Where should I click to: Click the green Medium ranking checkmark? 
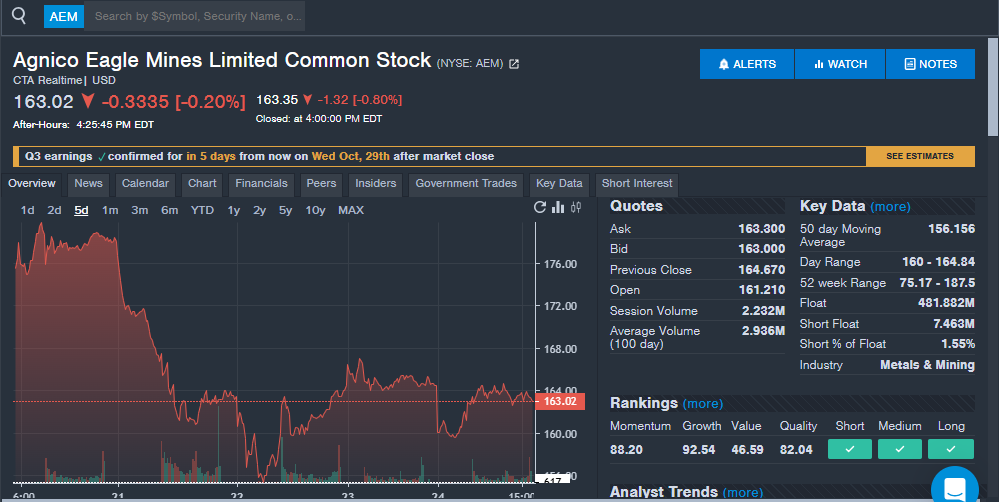900,450
